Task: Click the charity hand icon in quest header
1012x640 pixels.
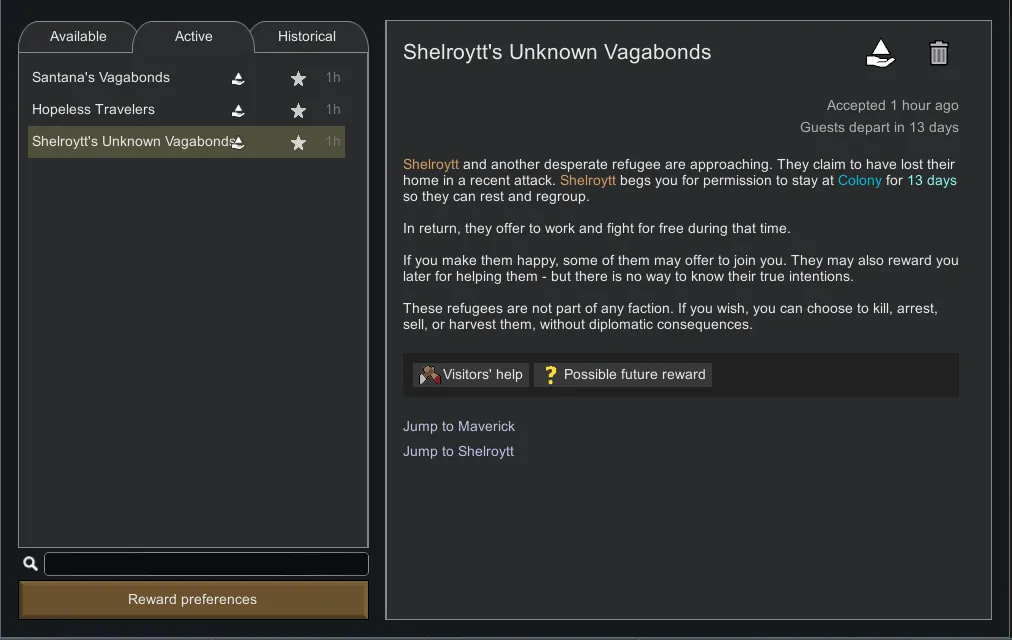Action: click(880, 54)
